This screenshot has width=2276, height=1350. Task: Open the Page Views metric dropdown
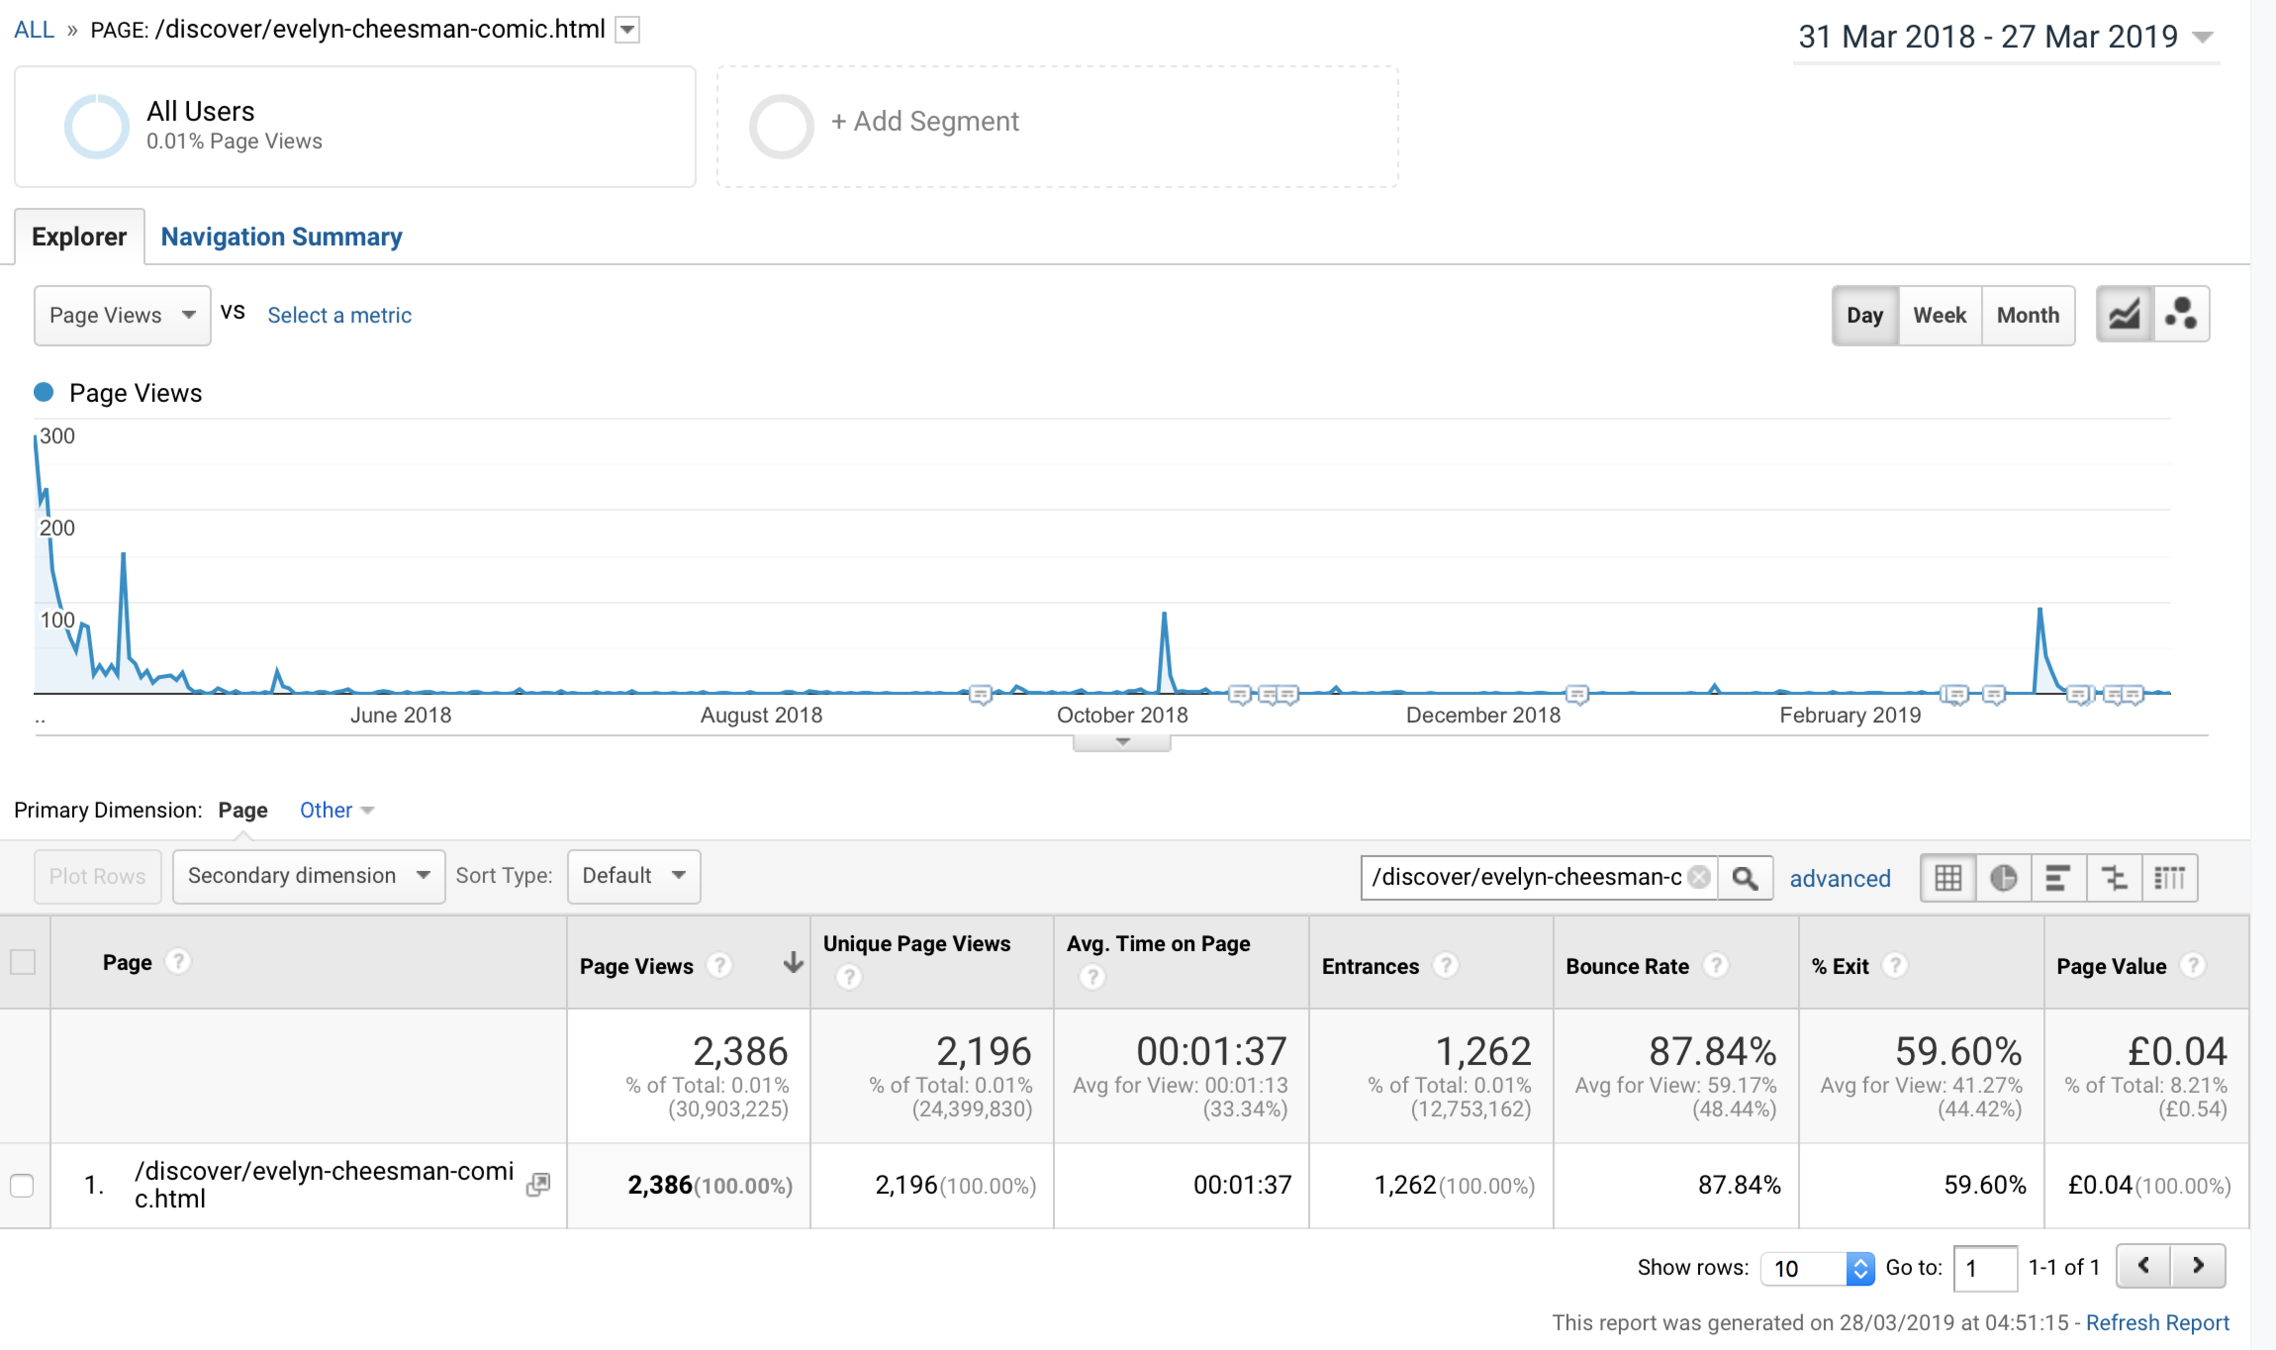122,315
